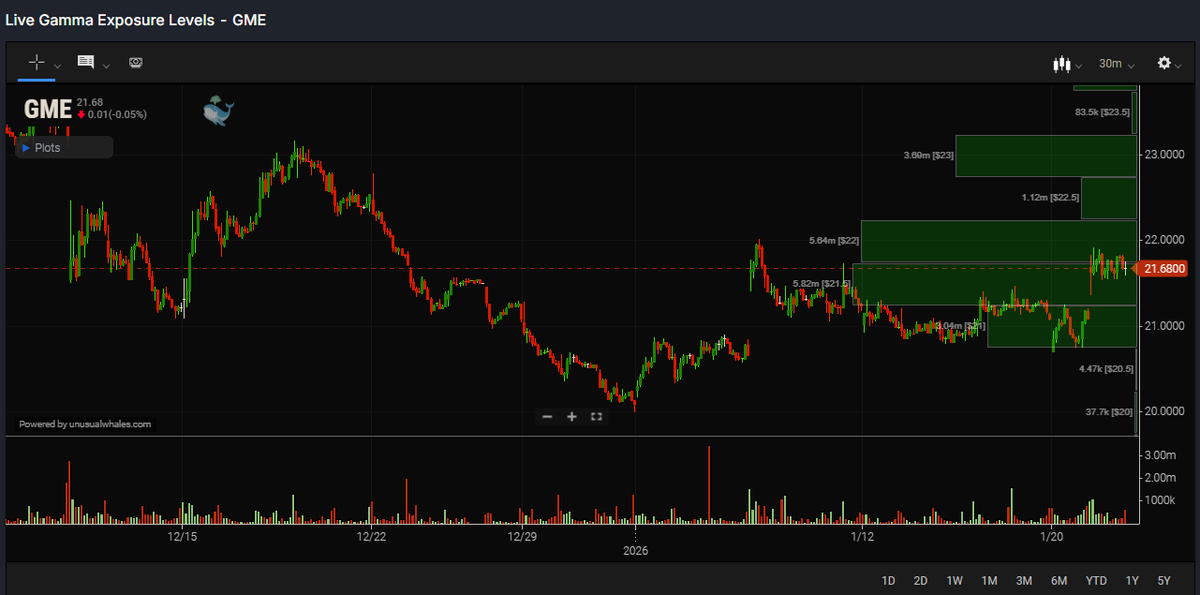Select the 1W time range
1200x595 pixels.
coord(955,581)
